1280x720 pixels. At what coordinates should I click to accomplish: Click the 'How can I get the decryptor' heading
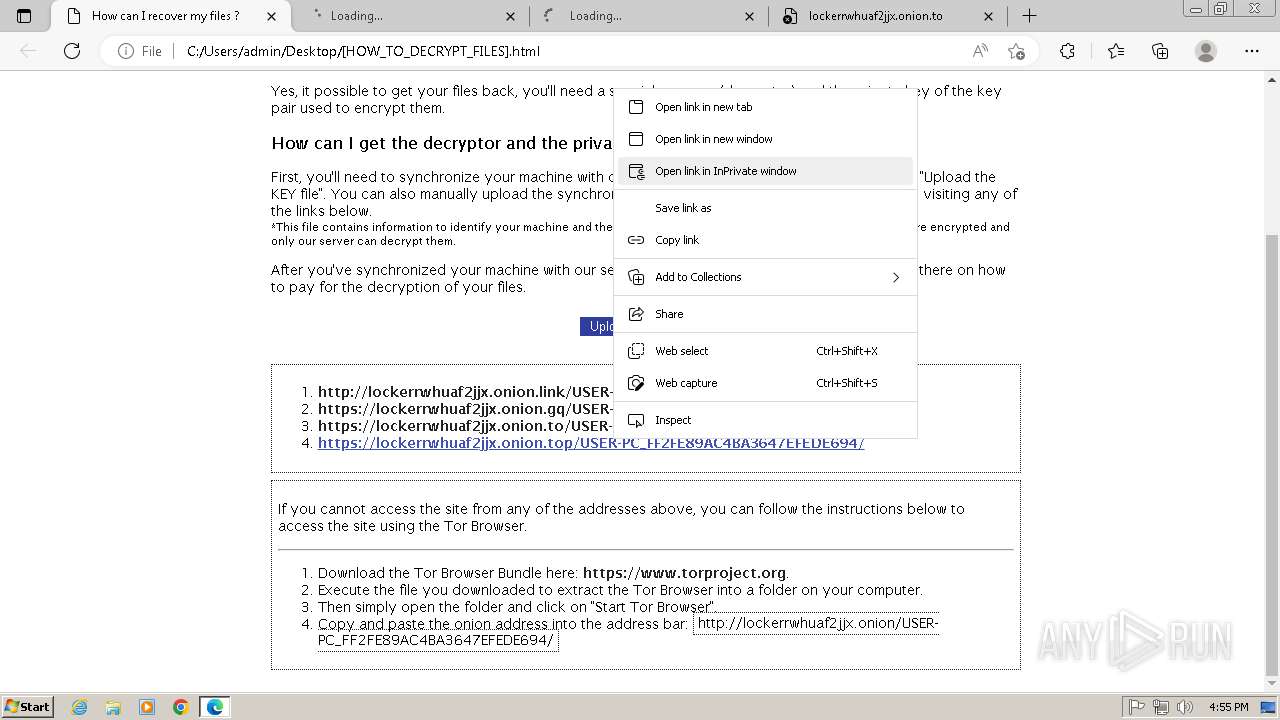(441, 143)
